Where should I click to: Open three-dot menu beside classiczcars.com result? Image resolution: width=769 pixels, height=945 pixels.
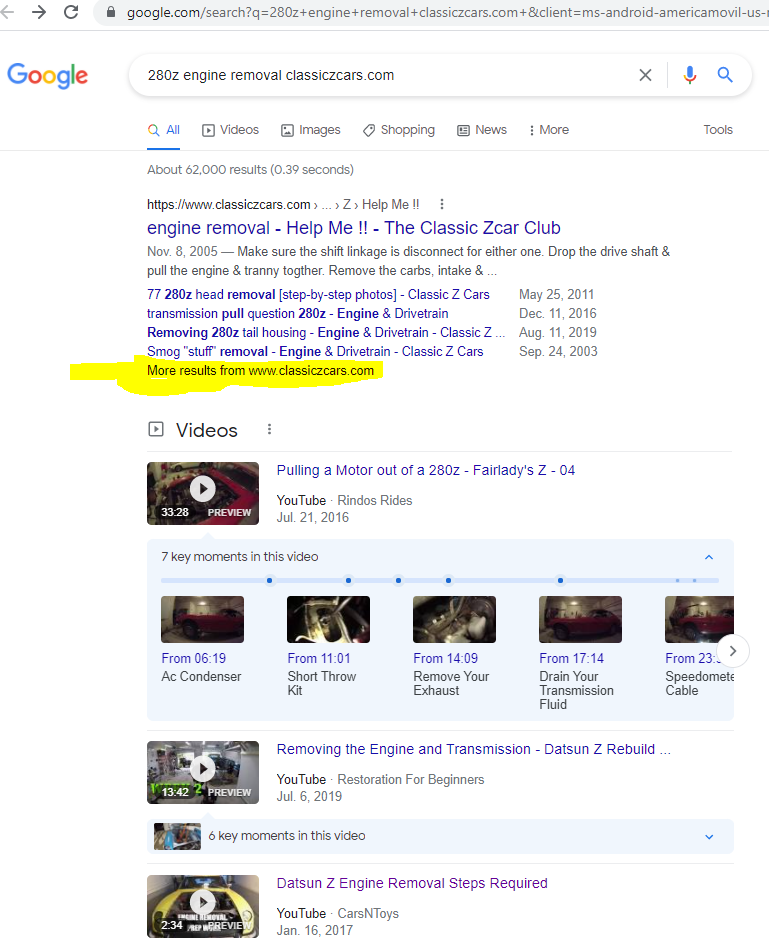pyautogui.click(x=442, y=204)
